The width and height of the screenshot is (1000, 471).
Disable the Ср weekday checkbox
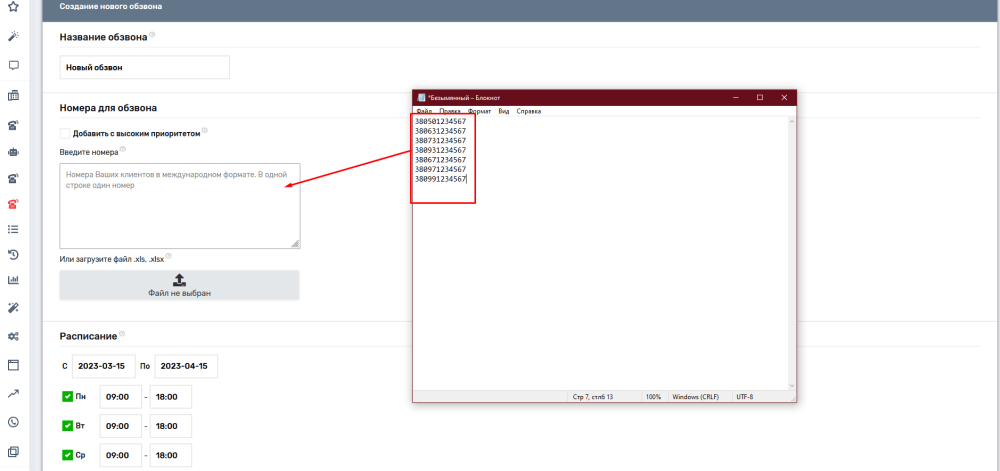click(x=67, y=455)
